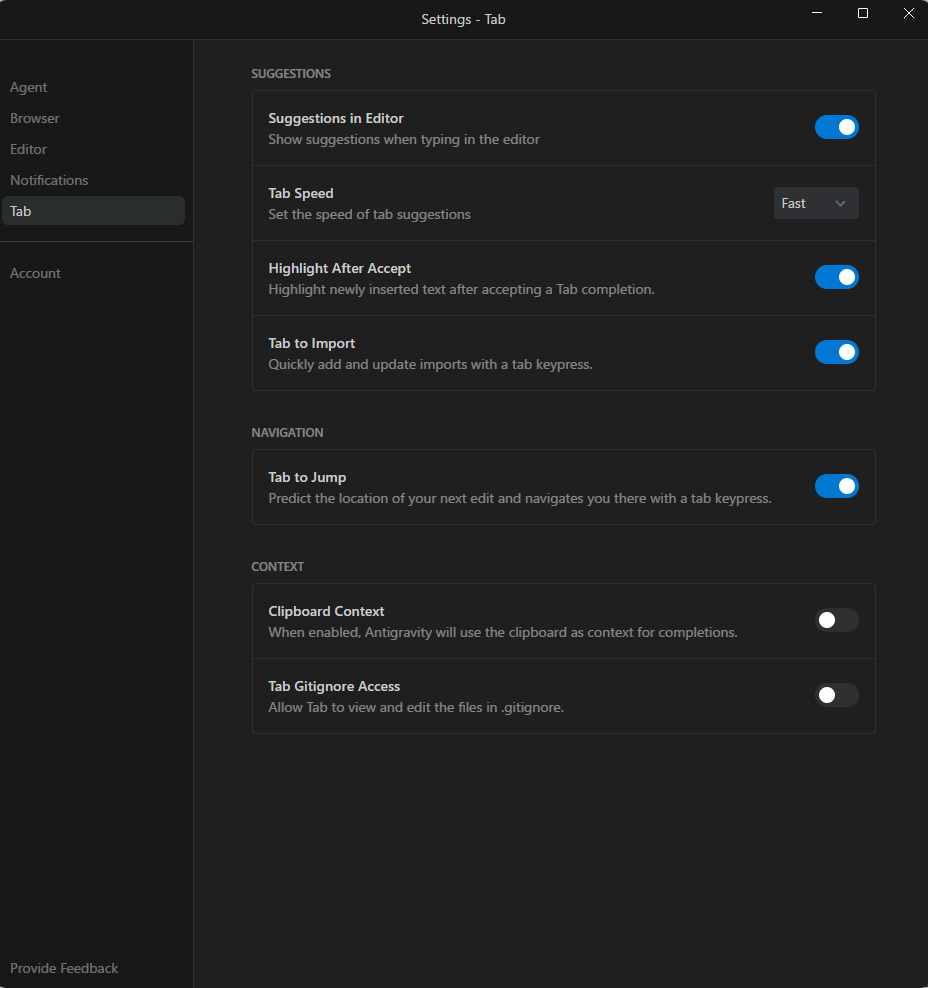Open the Agent settings section
Viewport: 928px width, 988px height.
point(29,88)
